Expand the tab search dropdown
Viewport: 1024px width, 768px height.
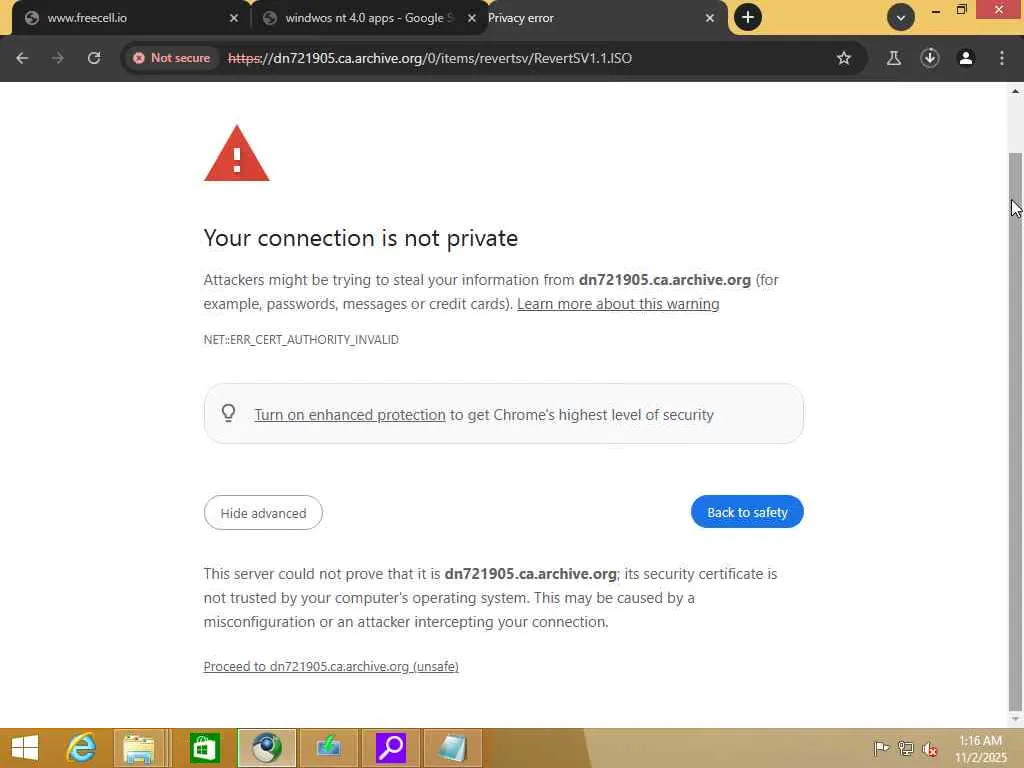click(900, 17)
